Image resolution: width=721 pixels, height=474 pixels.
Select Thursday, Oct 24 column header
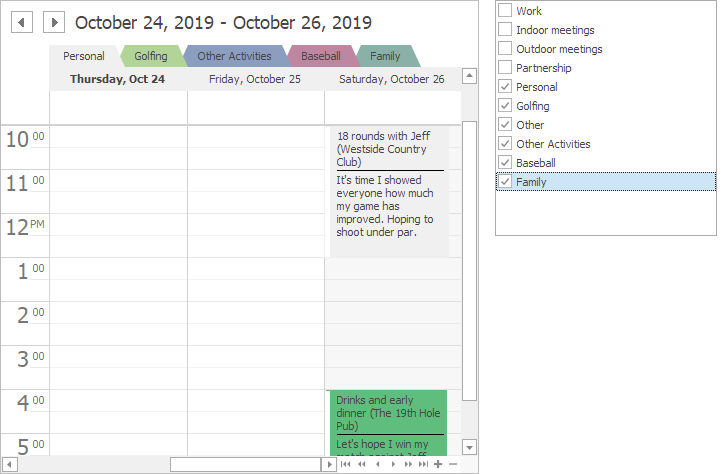[x=118, y=79]
